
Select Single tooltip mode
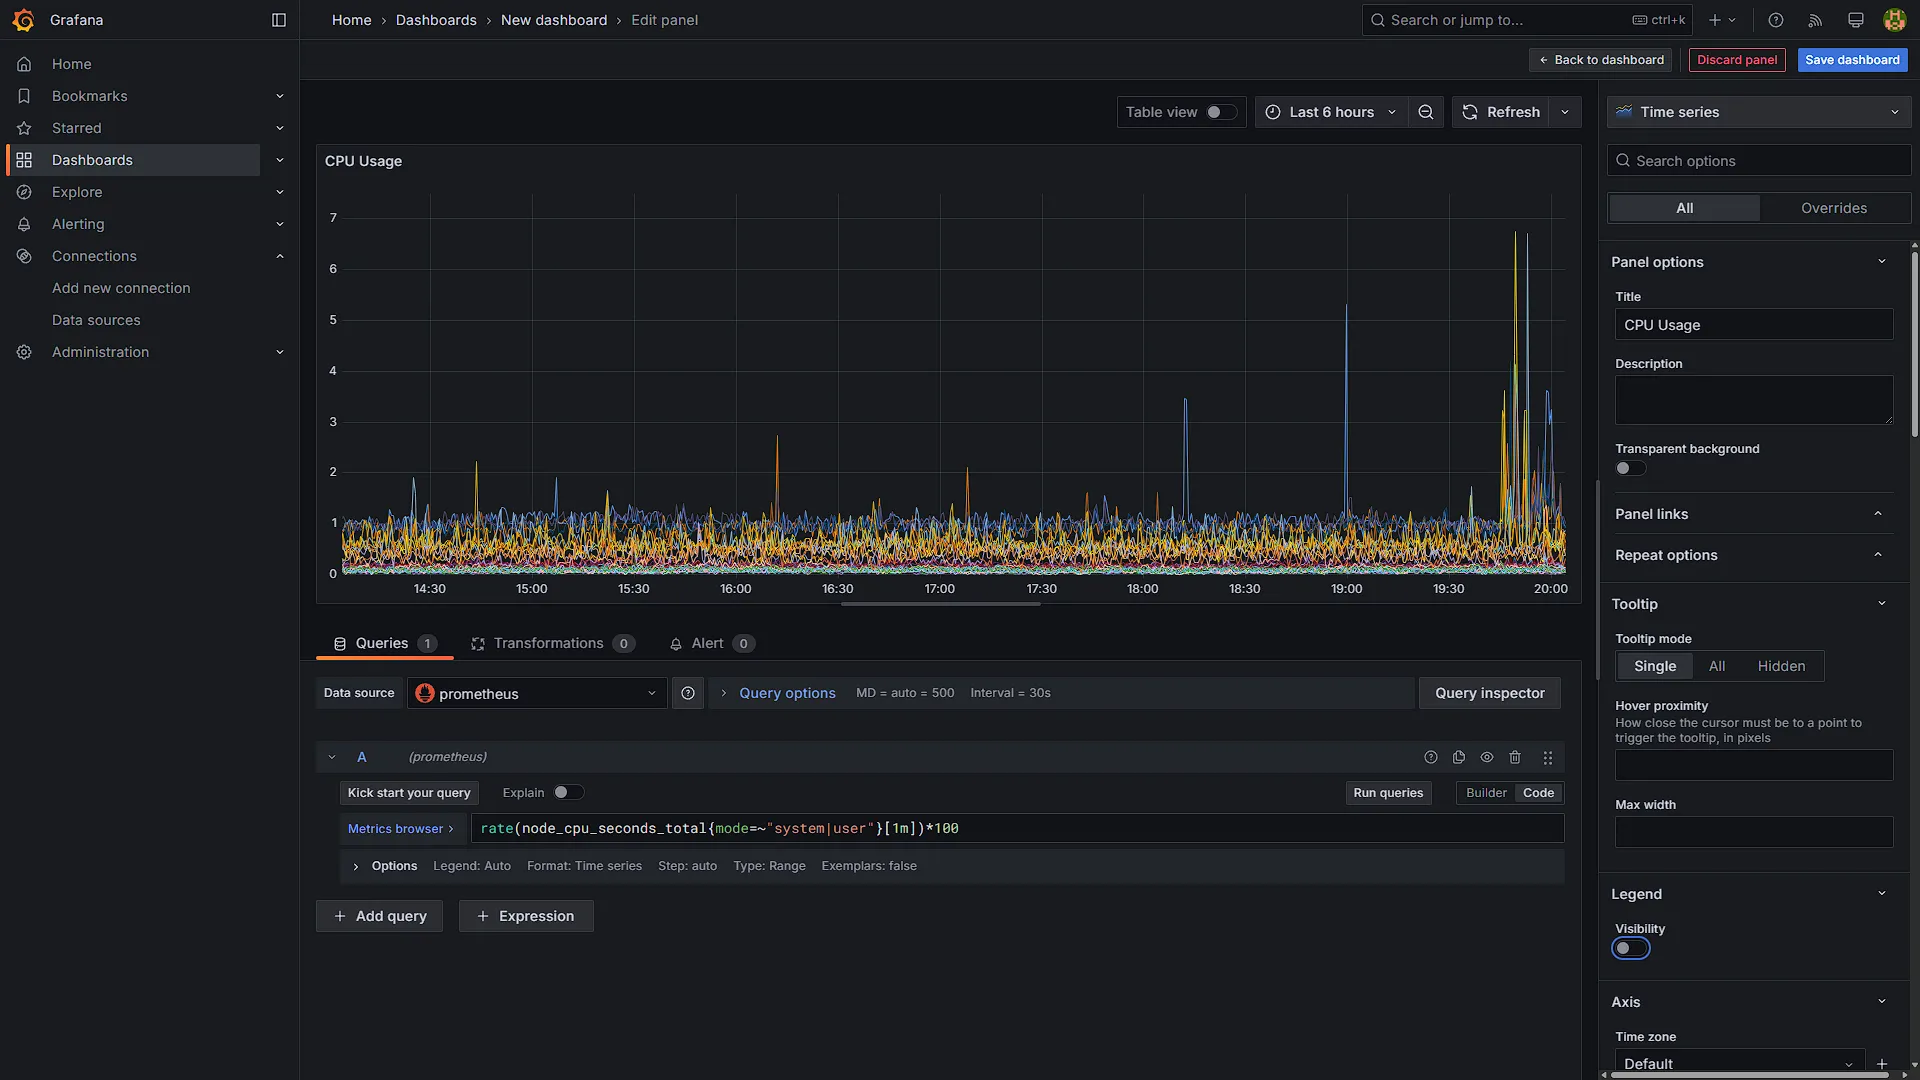click(1655, 666)
